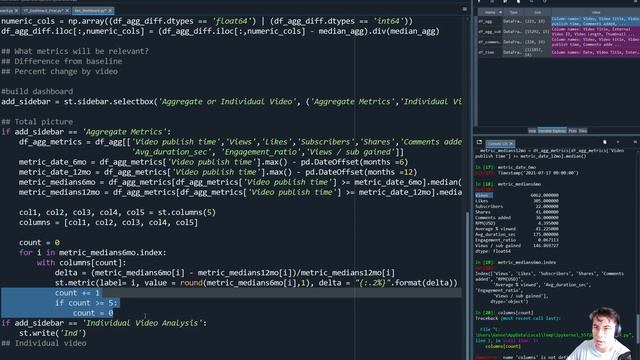
Task: Click the '## Percent change by video' comment
Action: (x=60, y=71)
